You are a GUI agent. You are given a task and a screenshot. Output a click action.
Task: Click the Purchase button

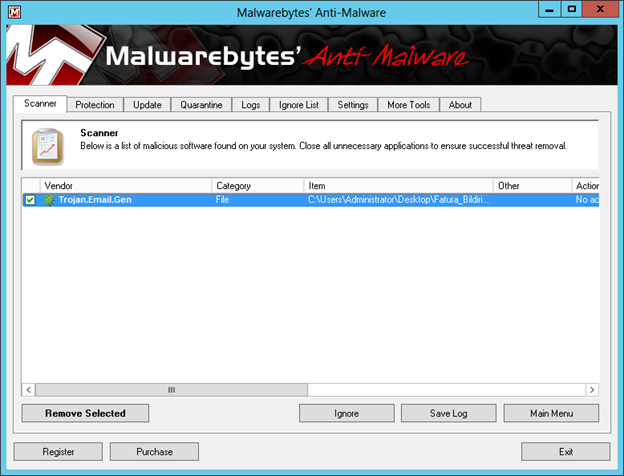(x=154, y=452)
